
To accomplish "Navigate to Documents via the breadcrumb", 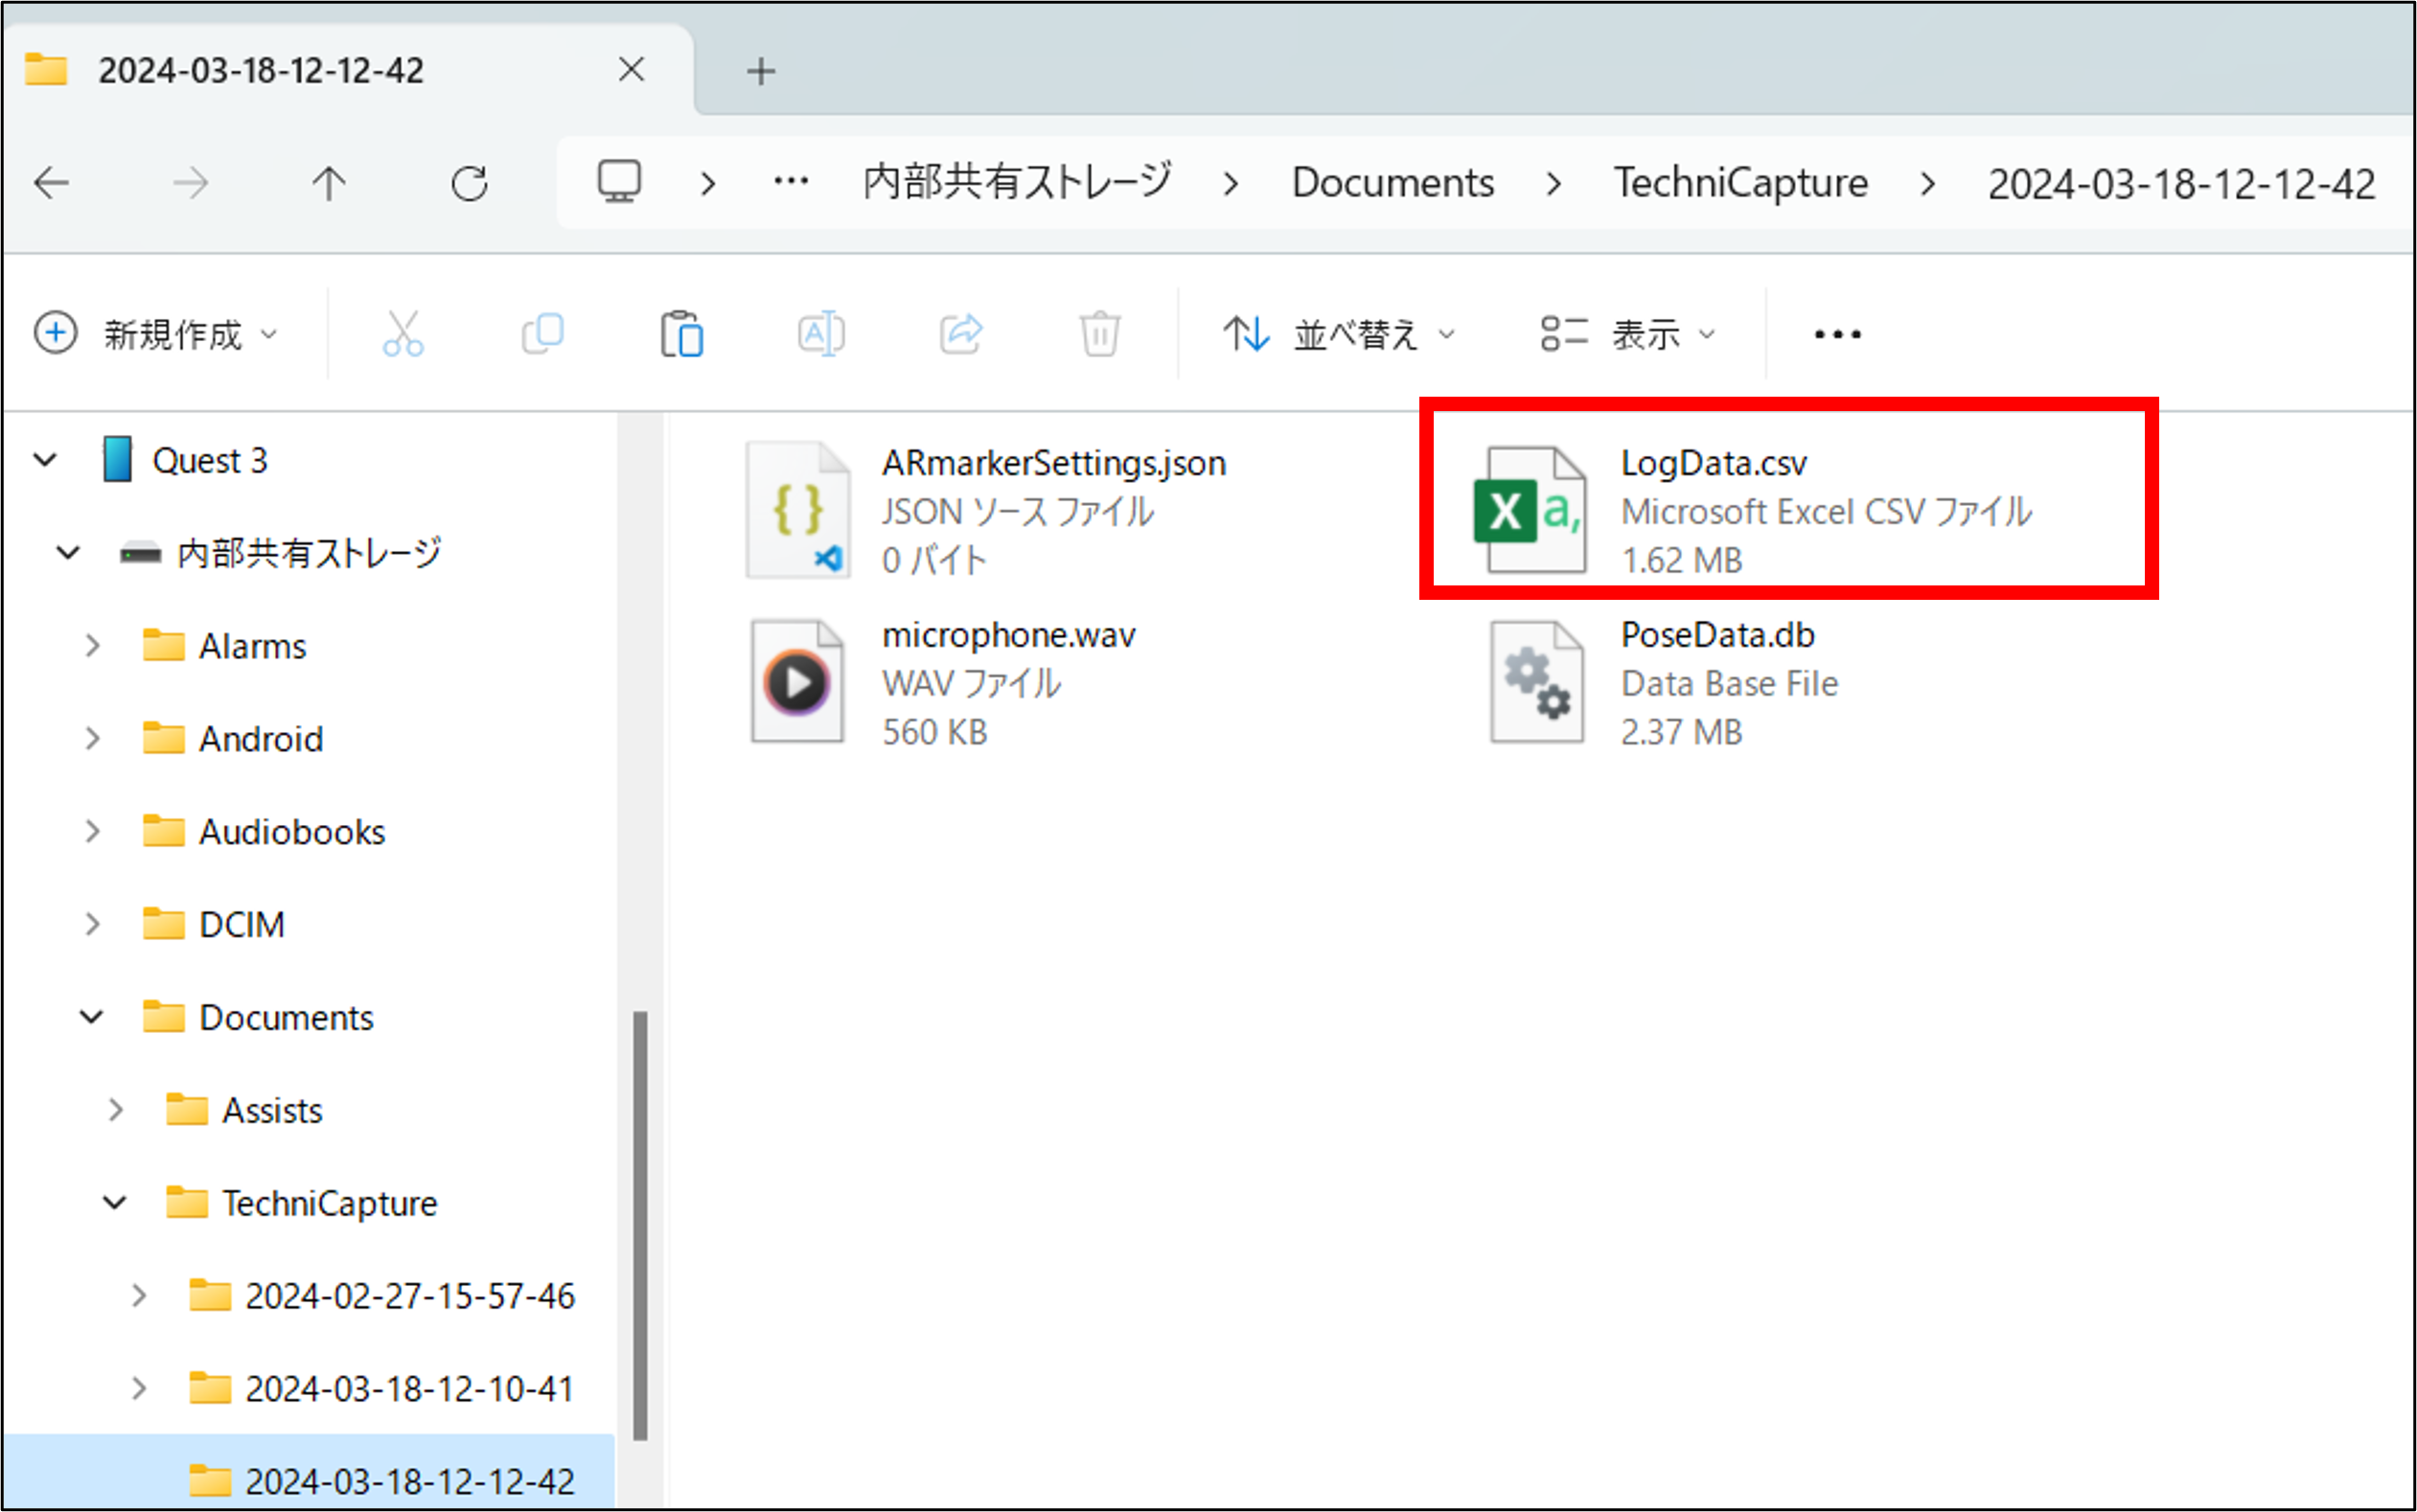I will coord(1392,182).
